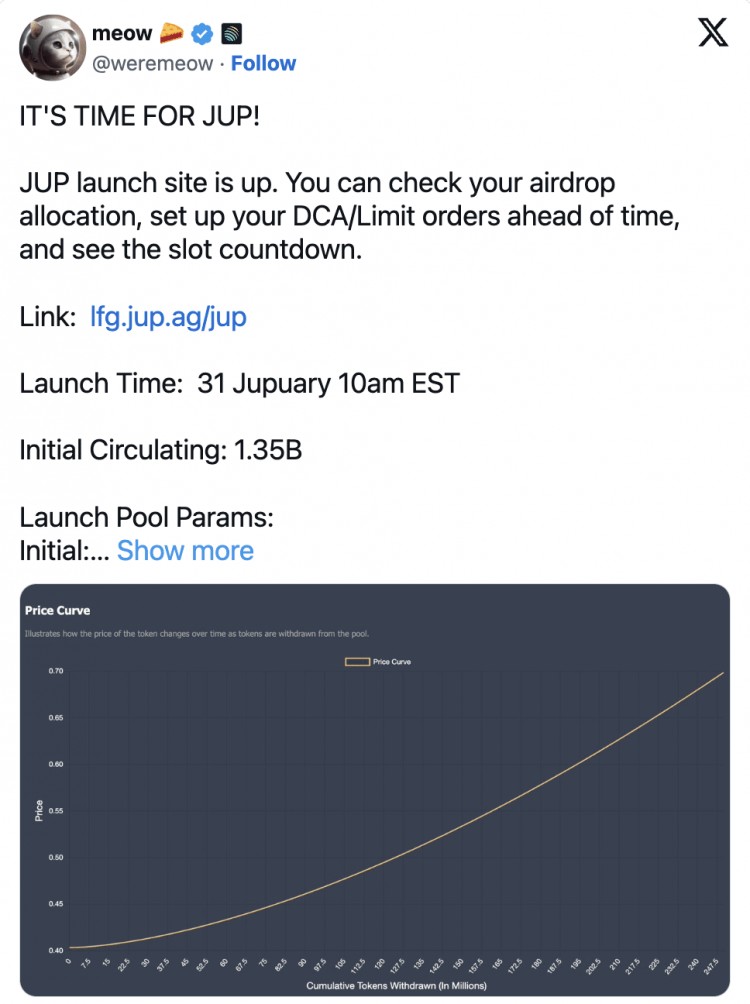
Task: Click the square affiliate badge next to verification
Action: [x=230, y=32]
